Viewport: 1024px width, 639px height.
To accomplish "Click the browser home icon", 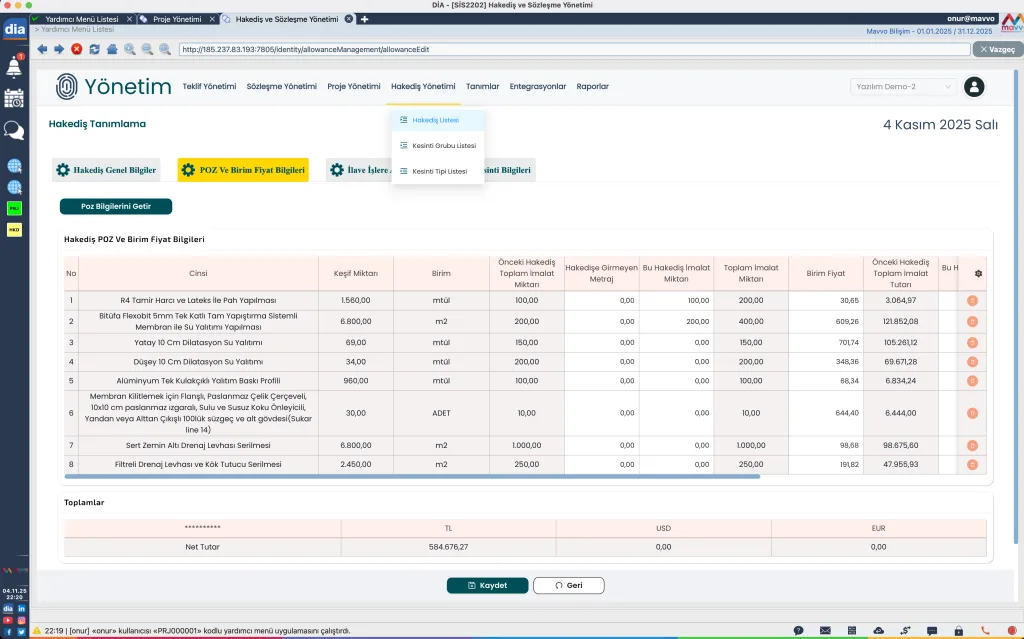I will [x=112, y=48].
